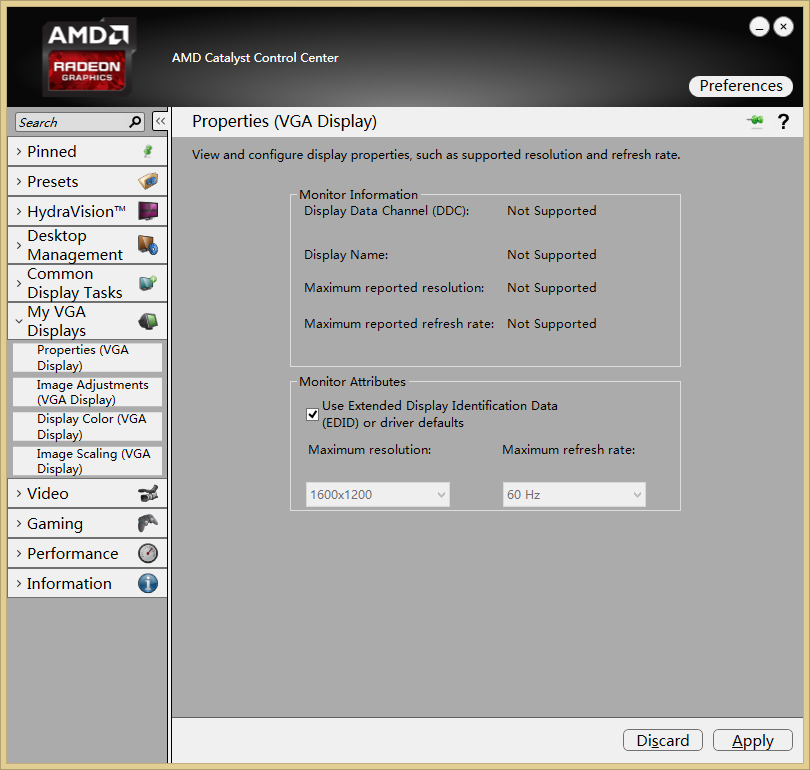This screenshot has width=810, height=770.
Task: Click the Display Name label
Action: 346,255
